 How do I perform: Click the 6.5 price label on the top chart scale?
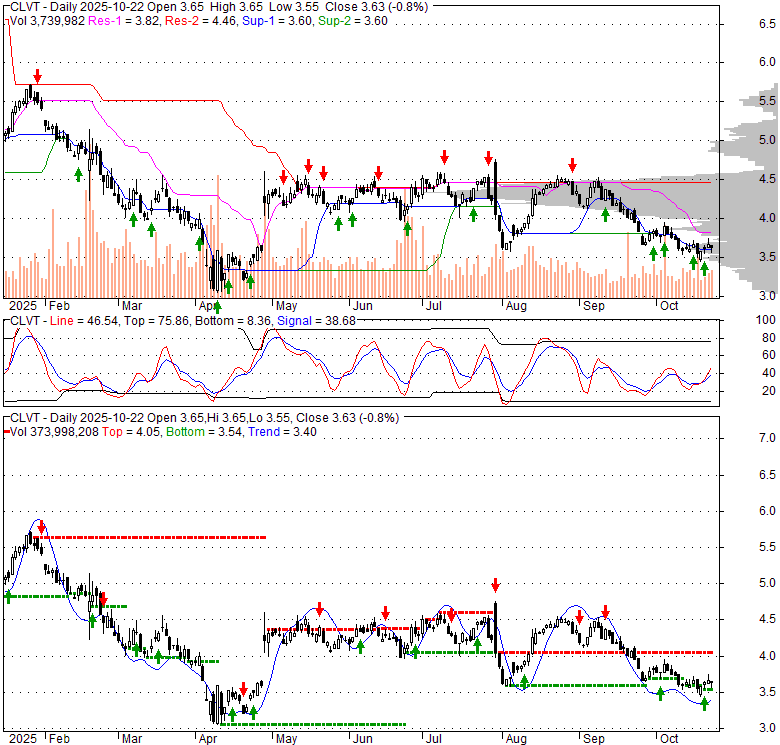(x=767, y=23)
